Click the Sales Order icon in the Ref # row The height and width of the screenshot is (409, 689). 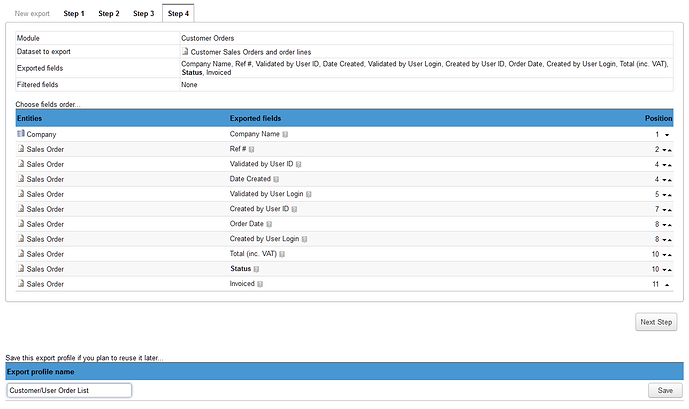(21, 148)
